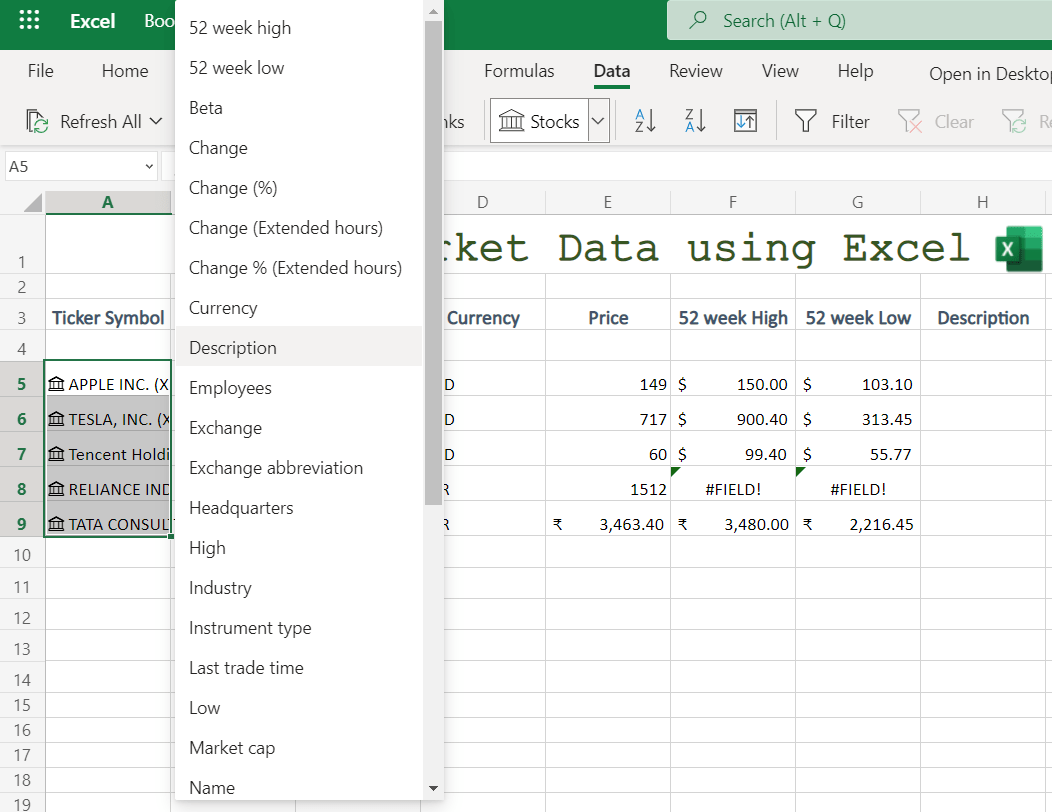This screenshot has height=812, width=1052.
Task: Click the Reapply filter icon
Action: click(x=1016, y=120)
